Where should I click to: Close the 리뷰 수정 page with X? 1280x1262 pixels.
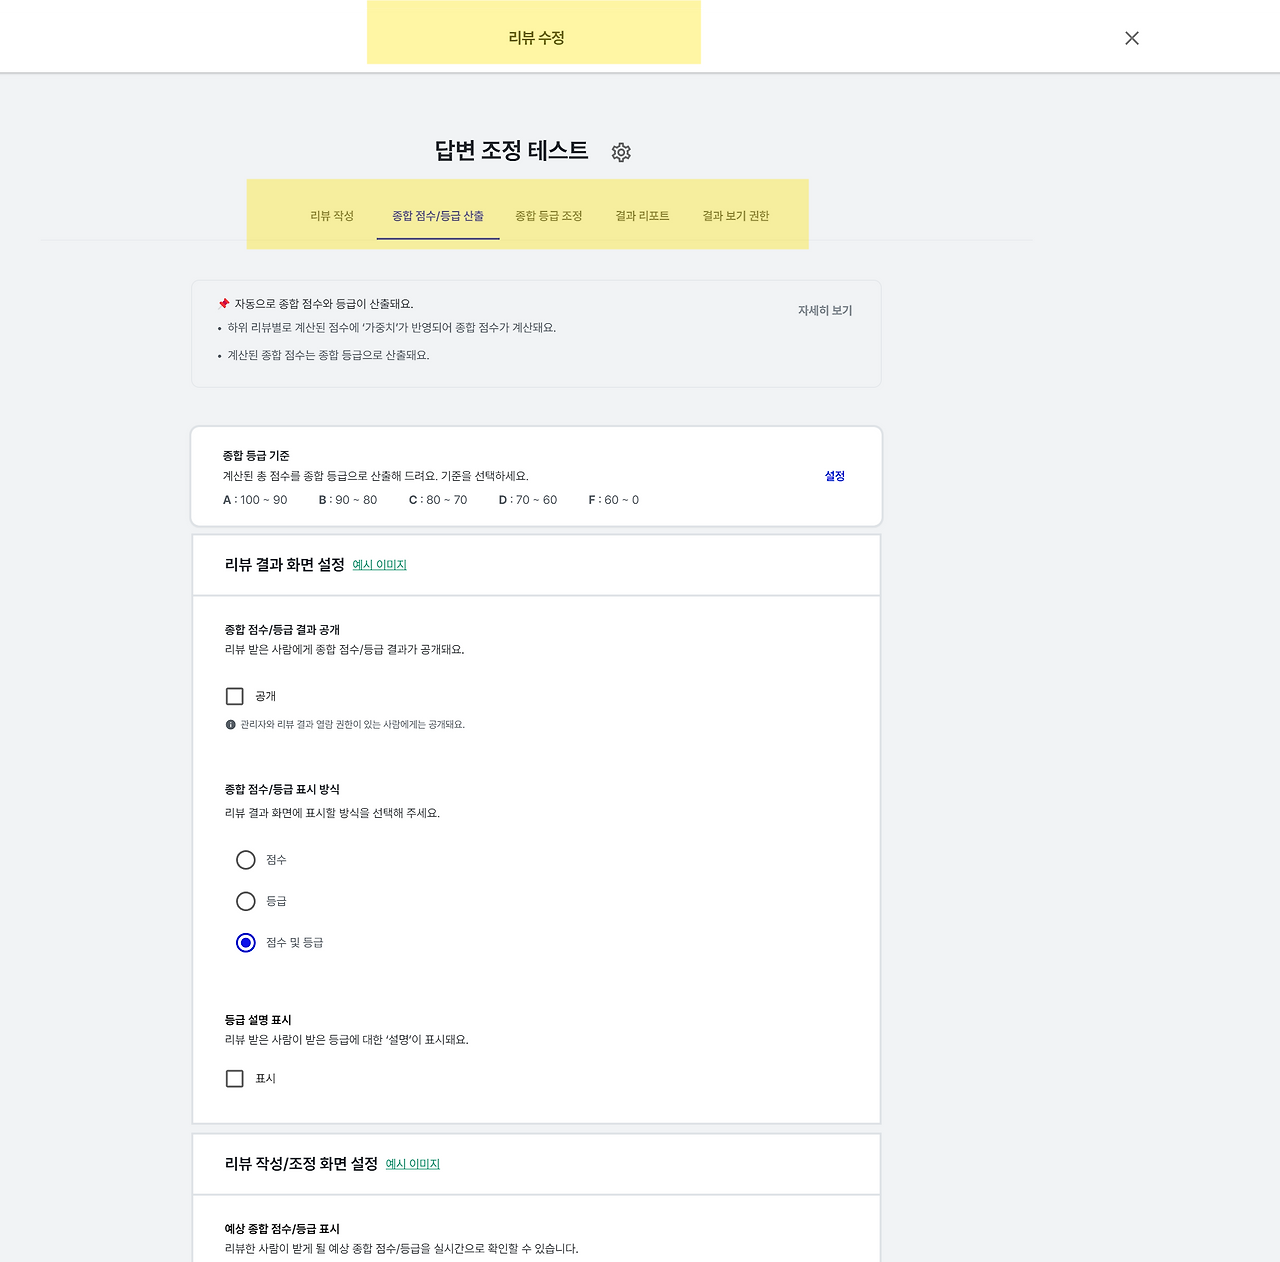[1132, 38]
